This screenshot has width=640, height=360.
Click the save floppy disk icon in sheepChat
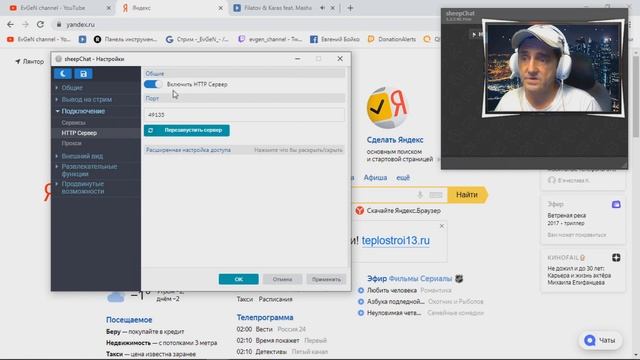point(83,73)
